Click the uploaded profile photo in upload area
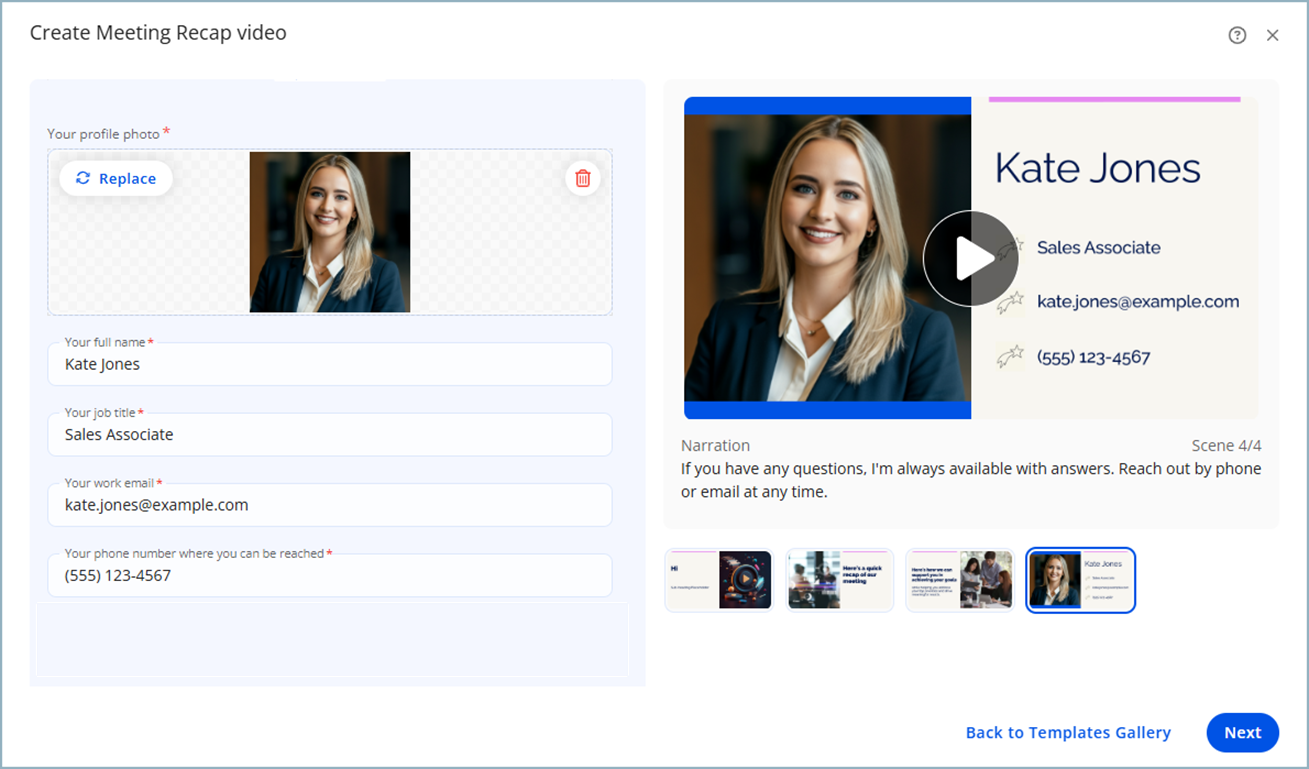 point(330,232)
